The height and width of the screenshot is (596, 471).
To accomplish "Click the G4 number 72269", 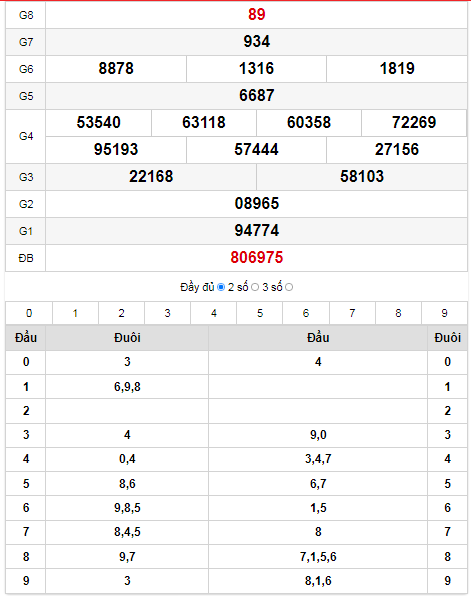I will pos(414,122).
